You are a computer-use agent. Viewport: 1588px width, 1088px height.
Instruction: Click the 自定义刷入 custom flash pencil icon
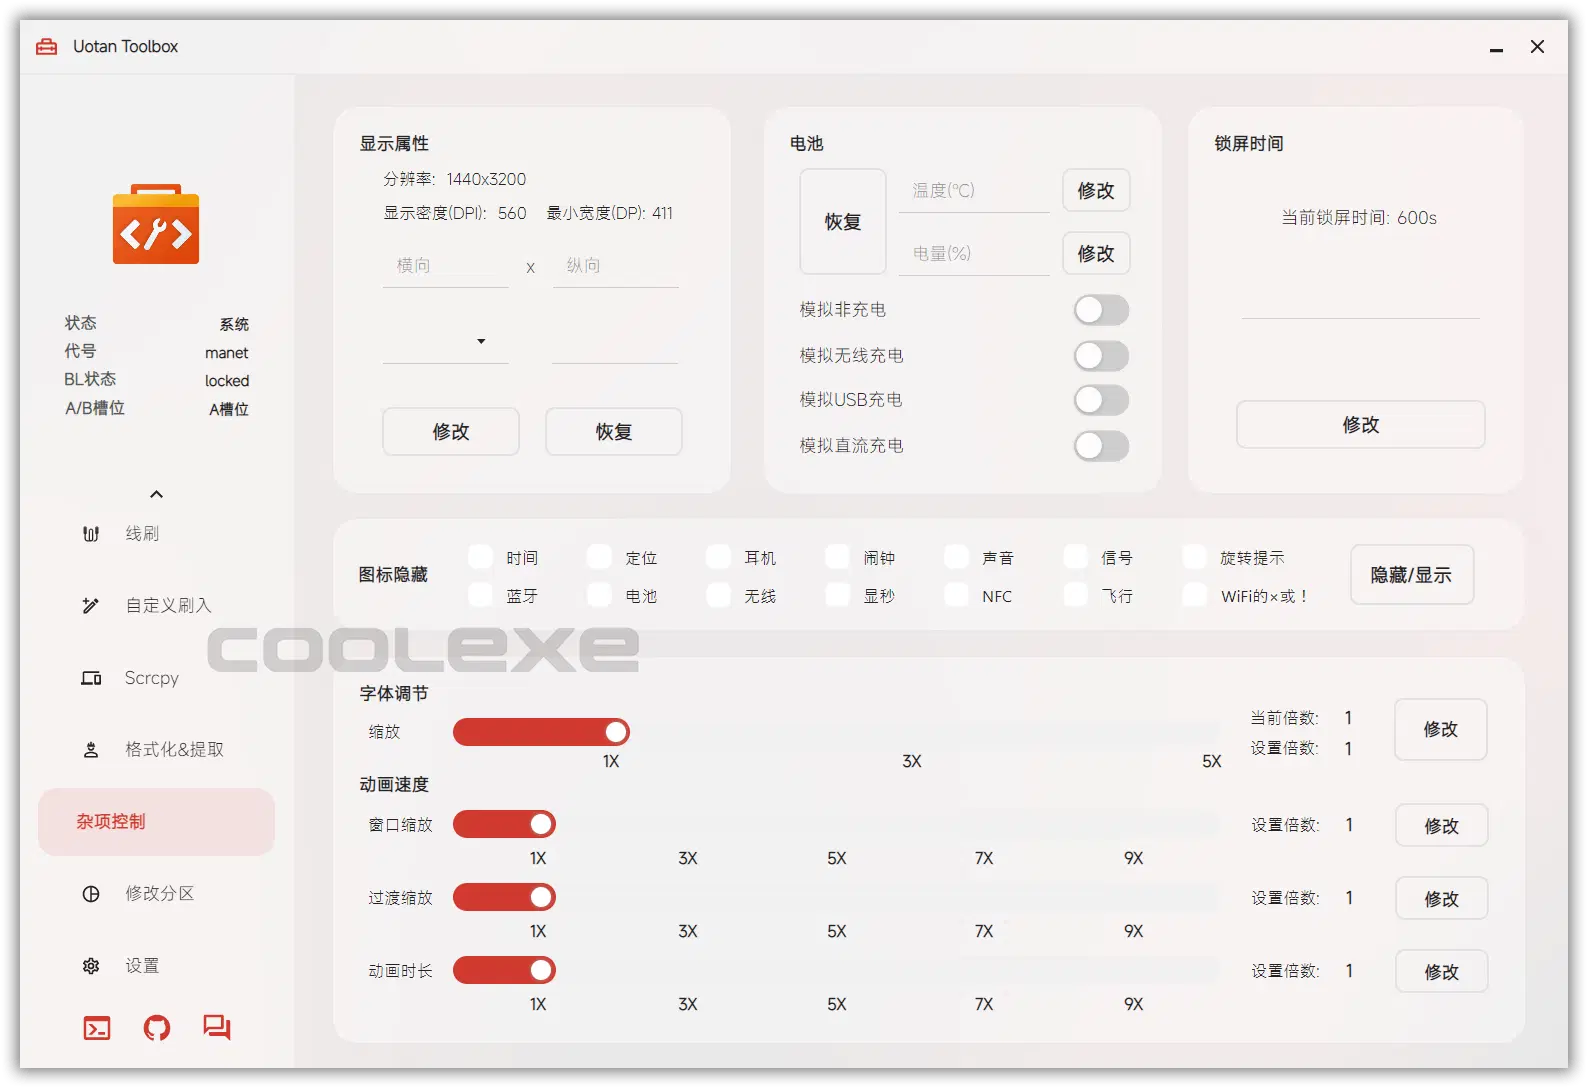pyautogui.click(x=91, y=606)
